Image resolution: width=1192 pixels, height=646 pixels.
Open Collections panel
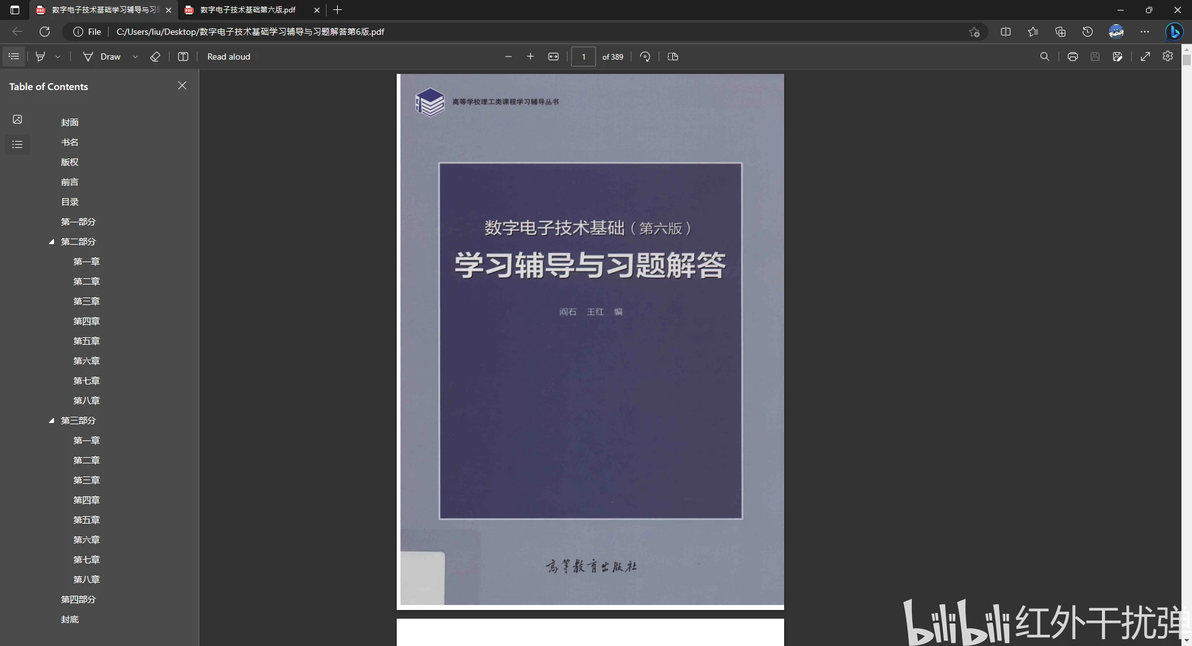[1060, 32]
